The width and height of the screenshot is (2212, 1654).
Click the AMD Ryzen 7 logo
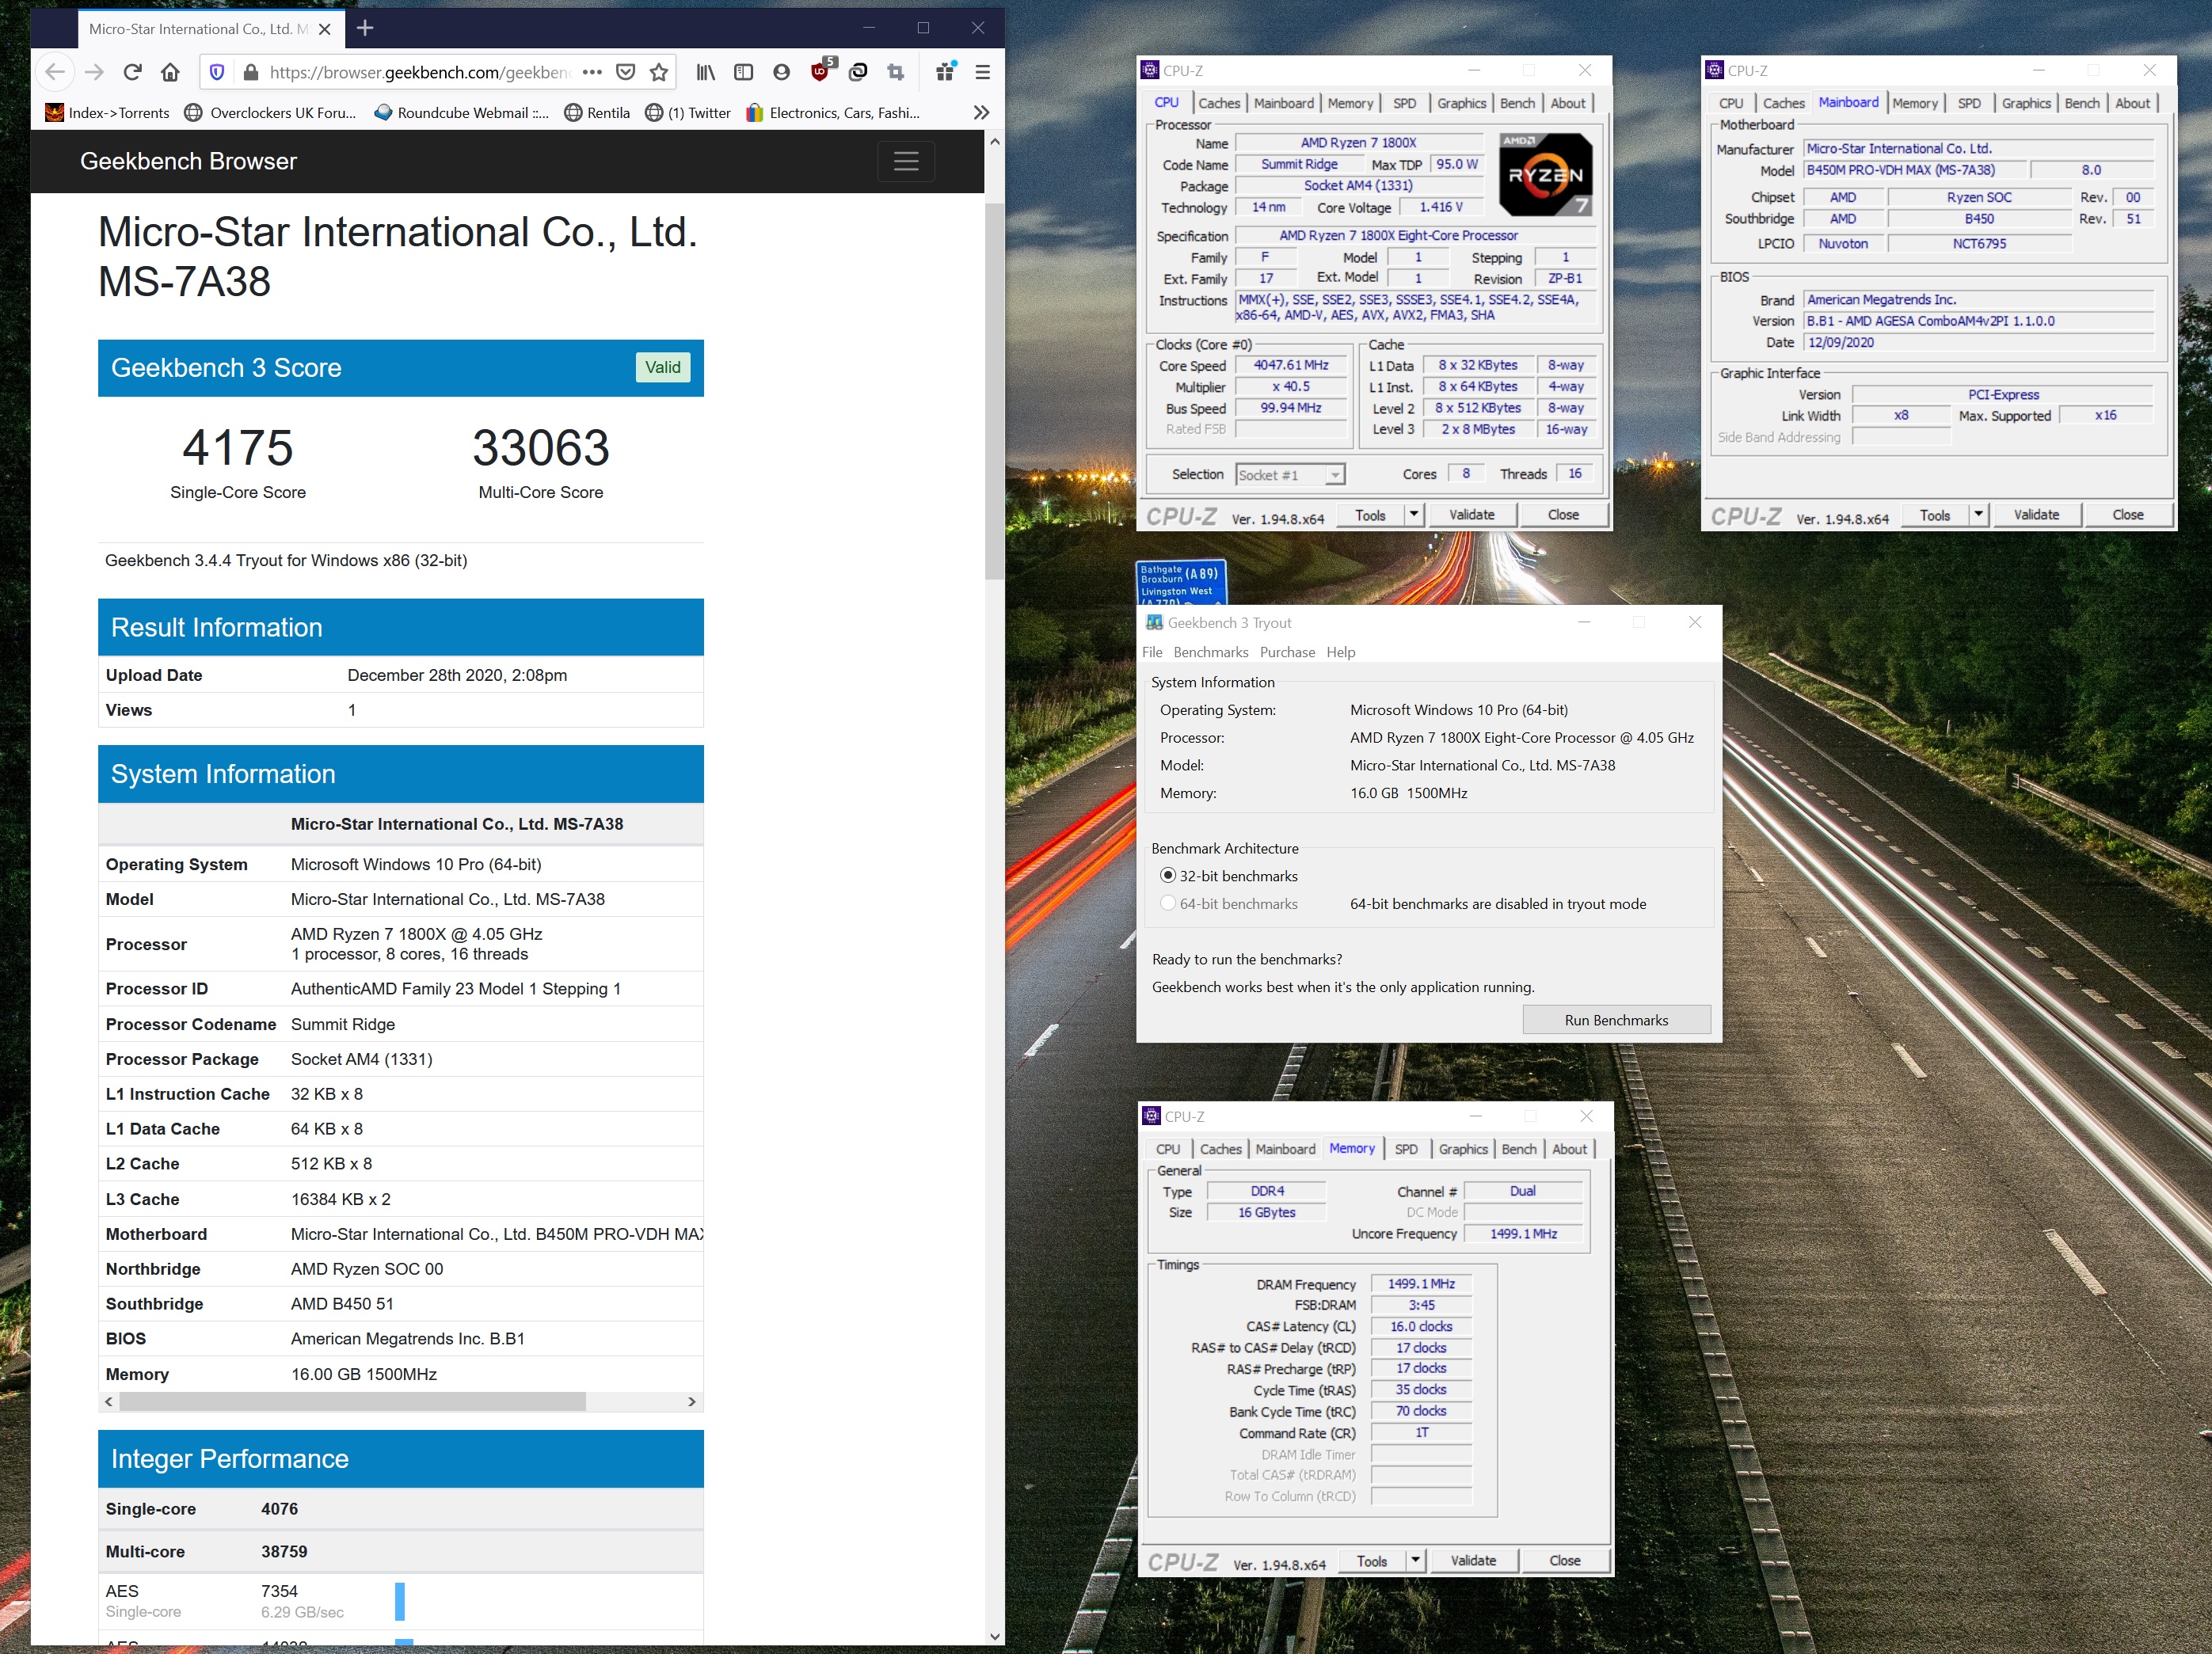click(x=1545, y=174)
